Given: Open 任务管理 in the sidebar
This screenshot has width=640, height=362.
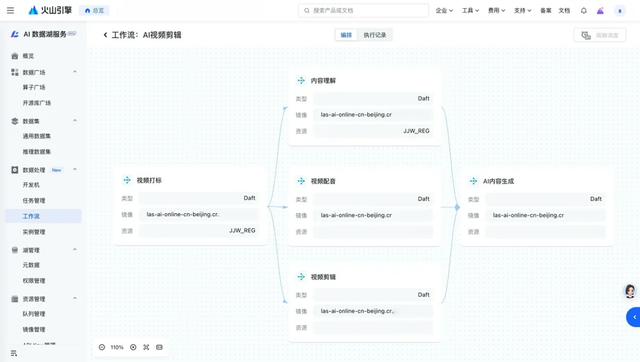Looking at the screenshot, I should (x=34, y=200).
